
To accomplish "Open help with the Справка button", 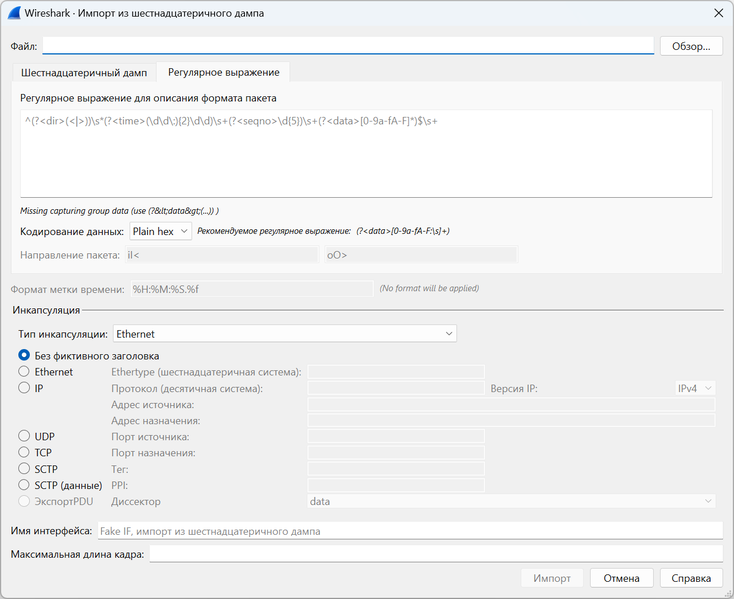I will (691, 578).
